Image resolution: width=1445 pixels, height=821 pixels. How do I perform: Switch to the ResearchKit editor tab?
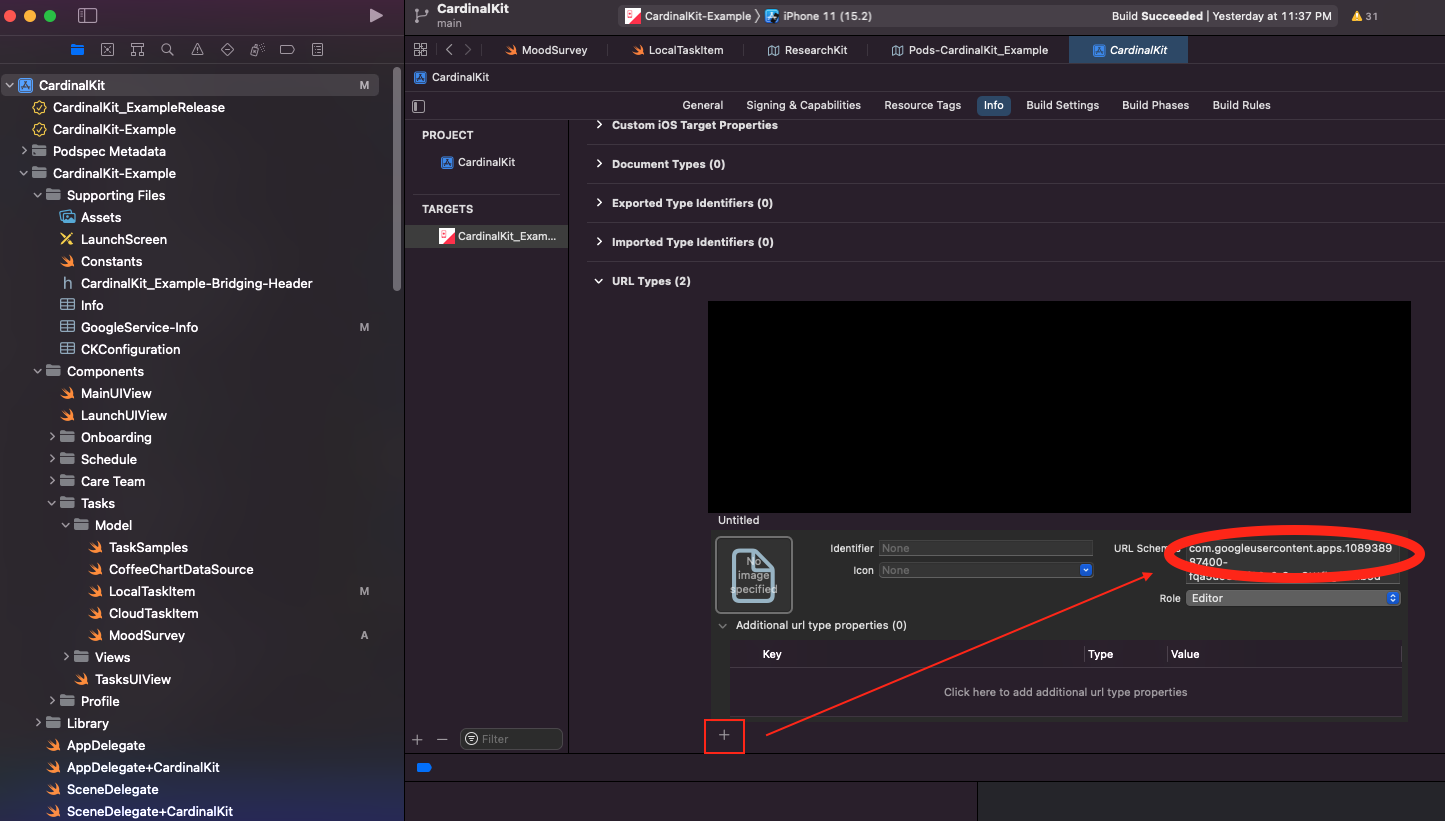pos(807,50)
